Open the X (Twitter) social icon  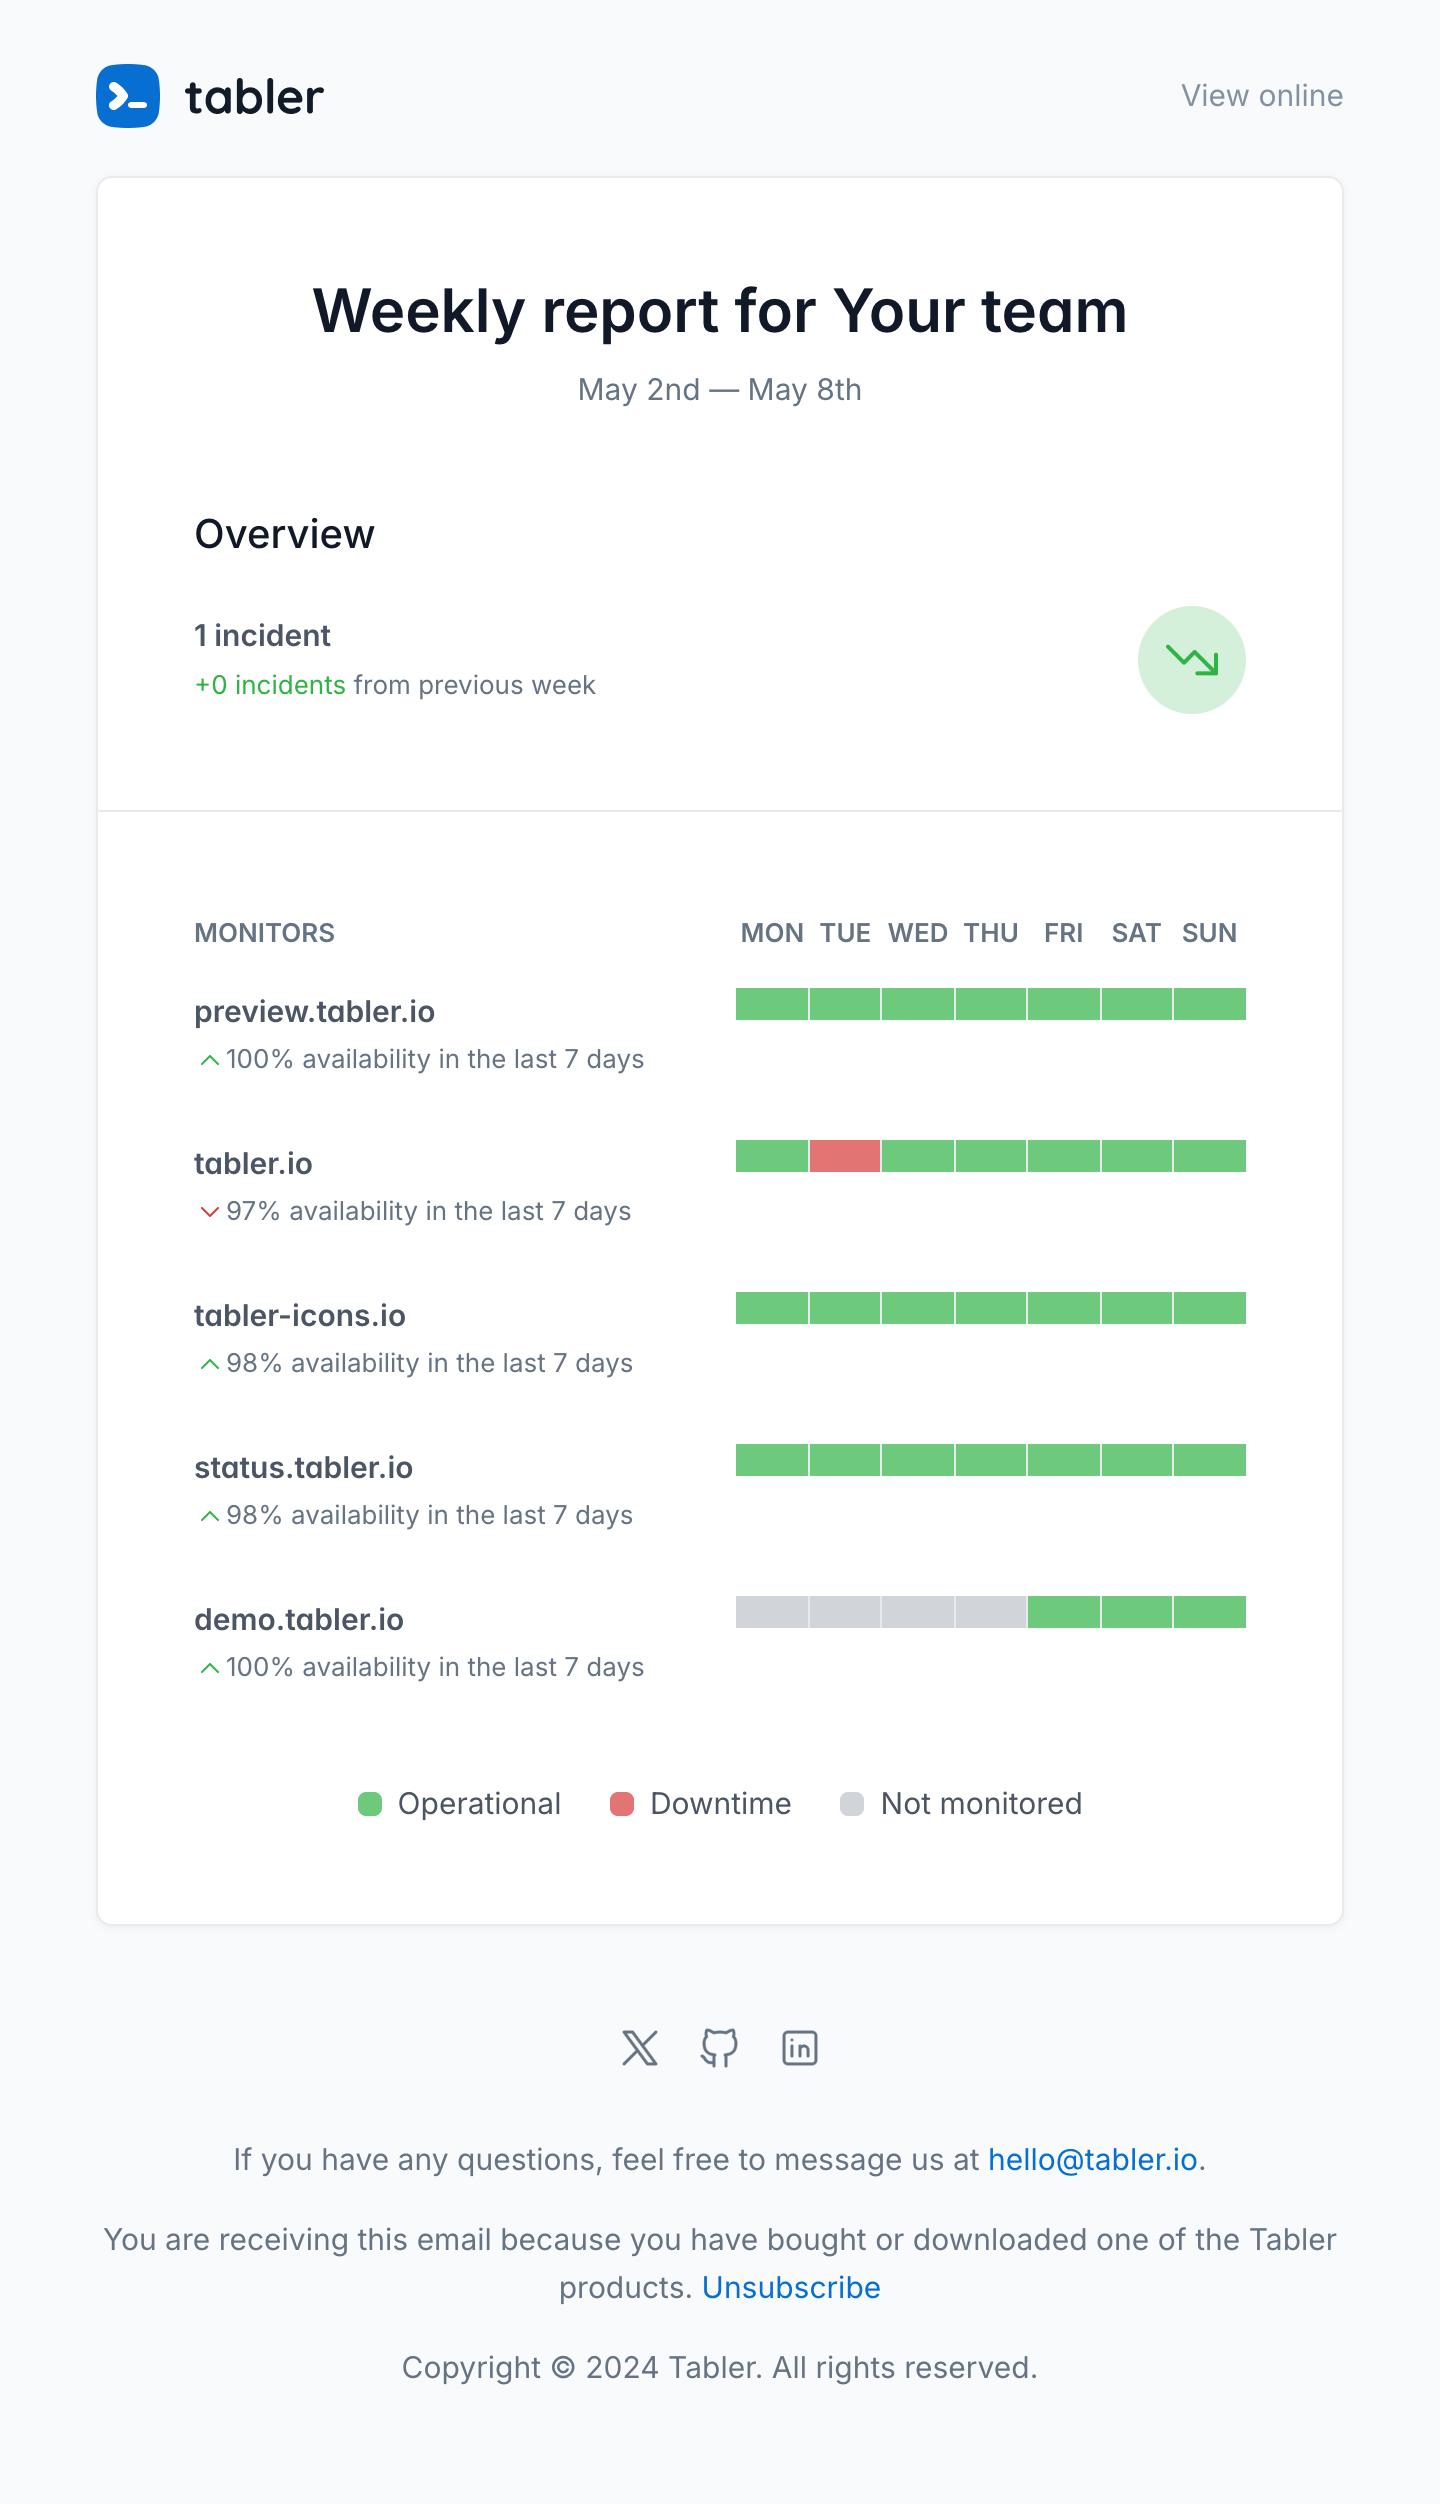[640, 2048]
